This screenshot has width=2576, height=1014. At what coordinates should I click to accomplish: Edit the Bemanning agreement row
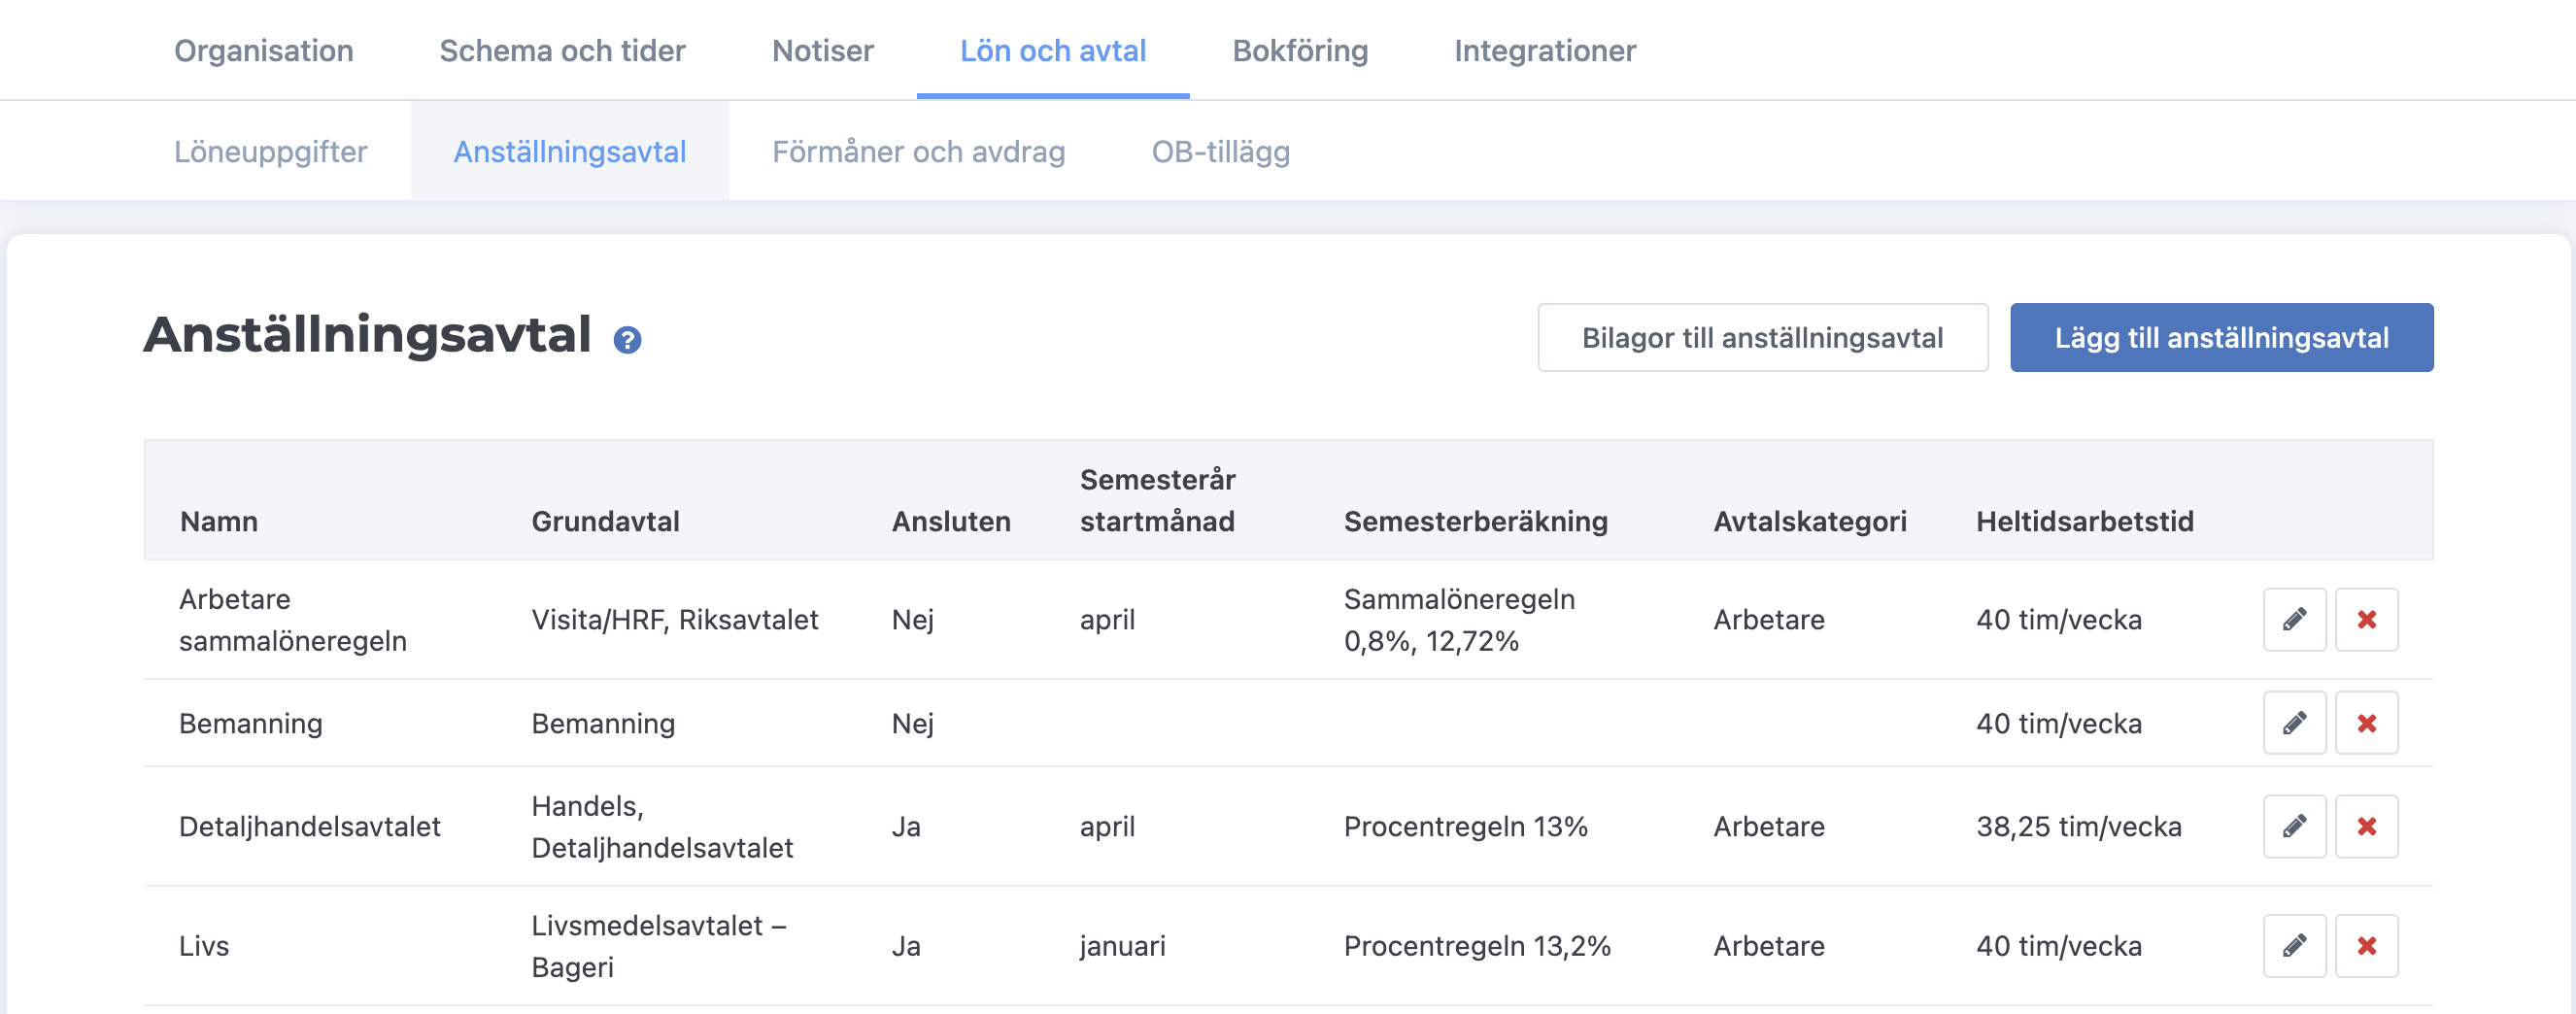2294,723
